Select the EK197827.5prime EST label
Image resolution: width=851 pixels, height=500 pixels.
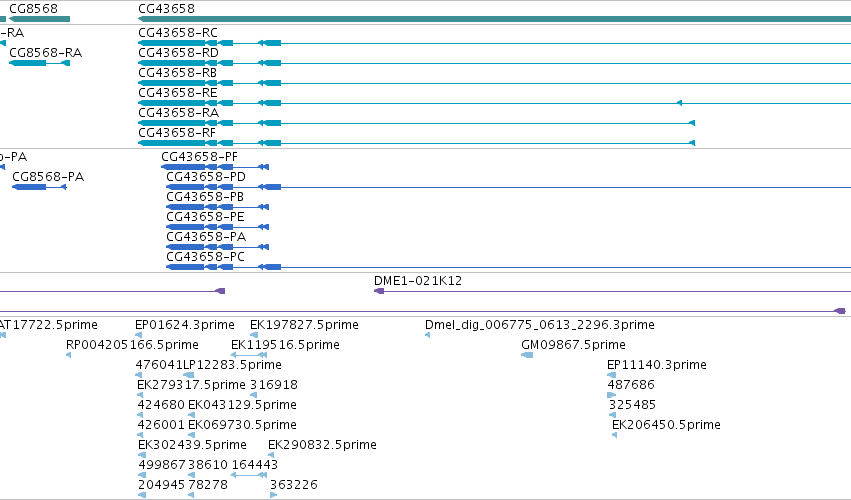tap(304, 325)
